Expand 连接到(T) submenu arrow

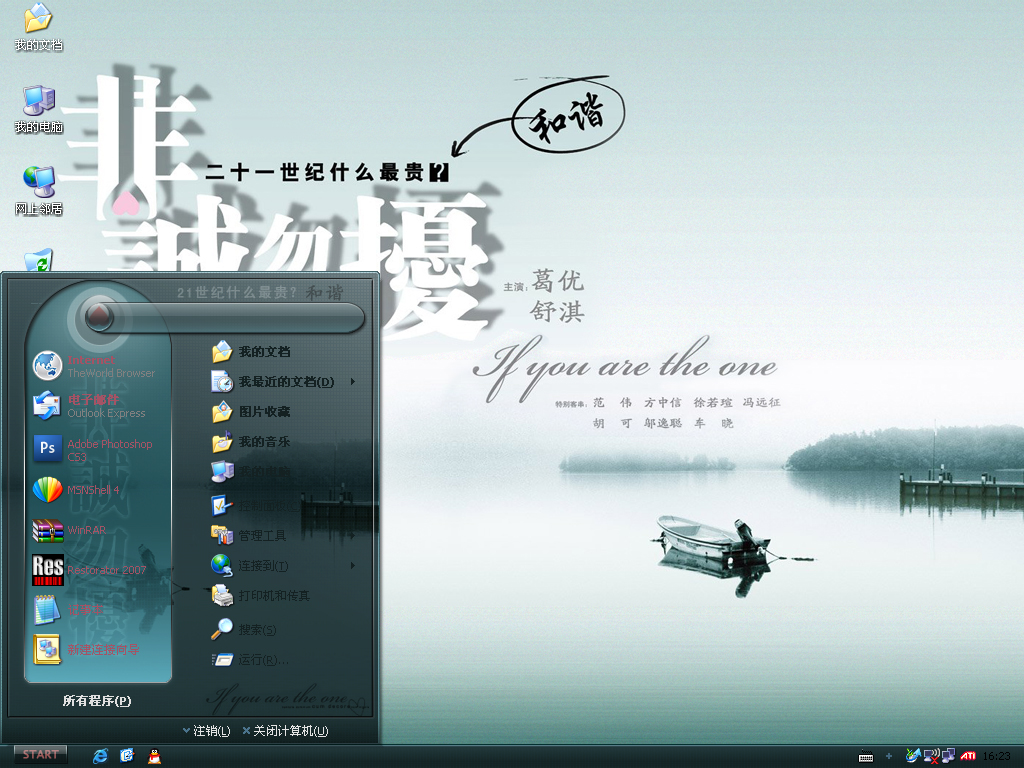(x=353, y=566)
